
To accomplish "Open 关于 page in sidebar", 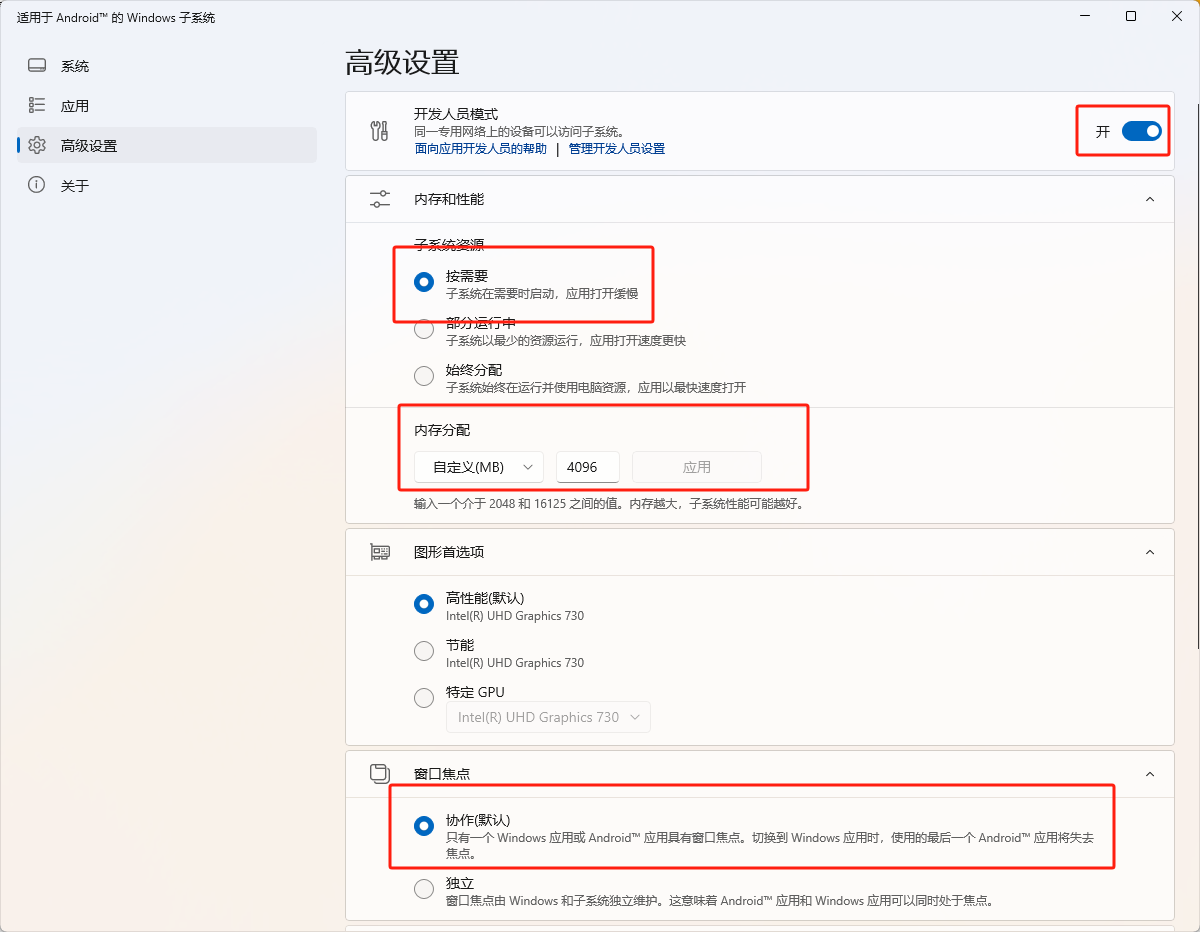I will pyautogui.click(x=167, y=185).
